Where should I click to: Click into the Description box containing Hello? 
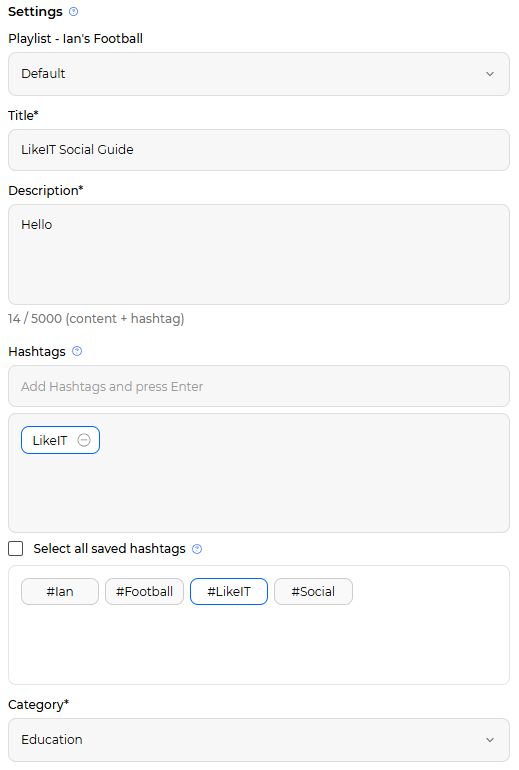[259, 254]
